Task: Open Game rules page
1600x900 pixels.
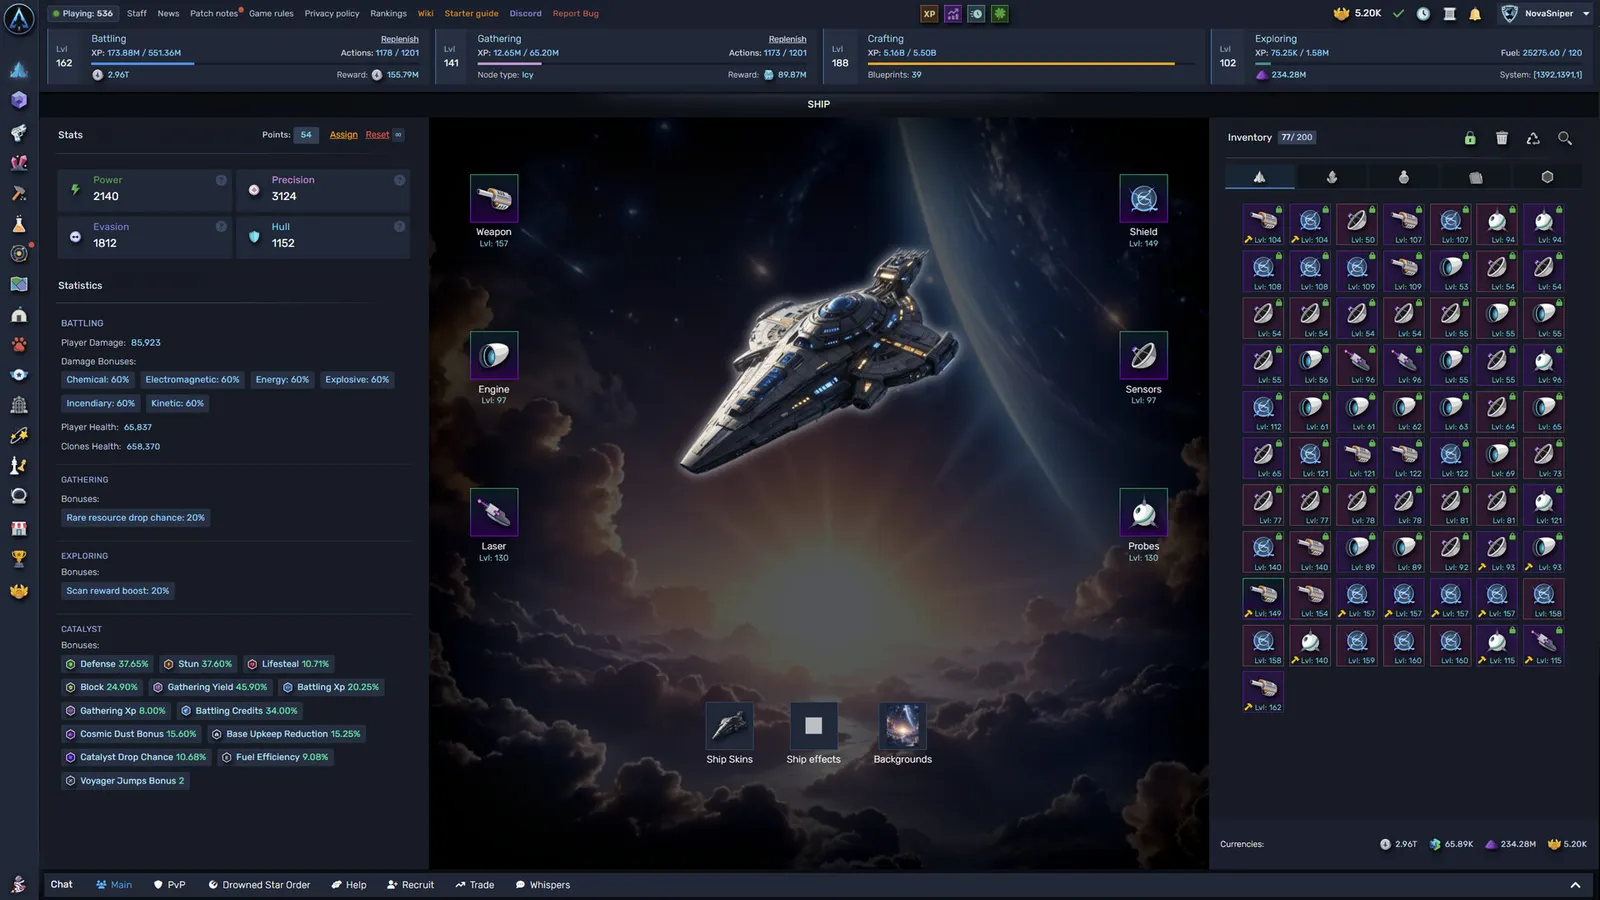Action: click(x=271, y=14)
